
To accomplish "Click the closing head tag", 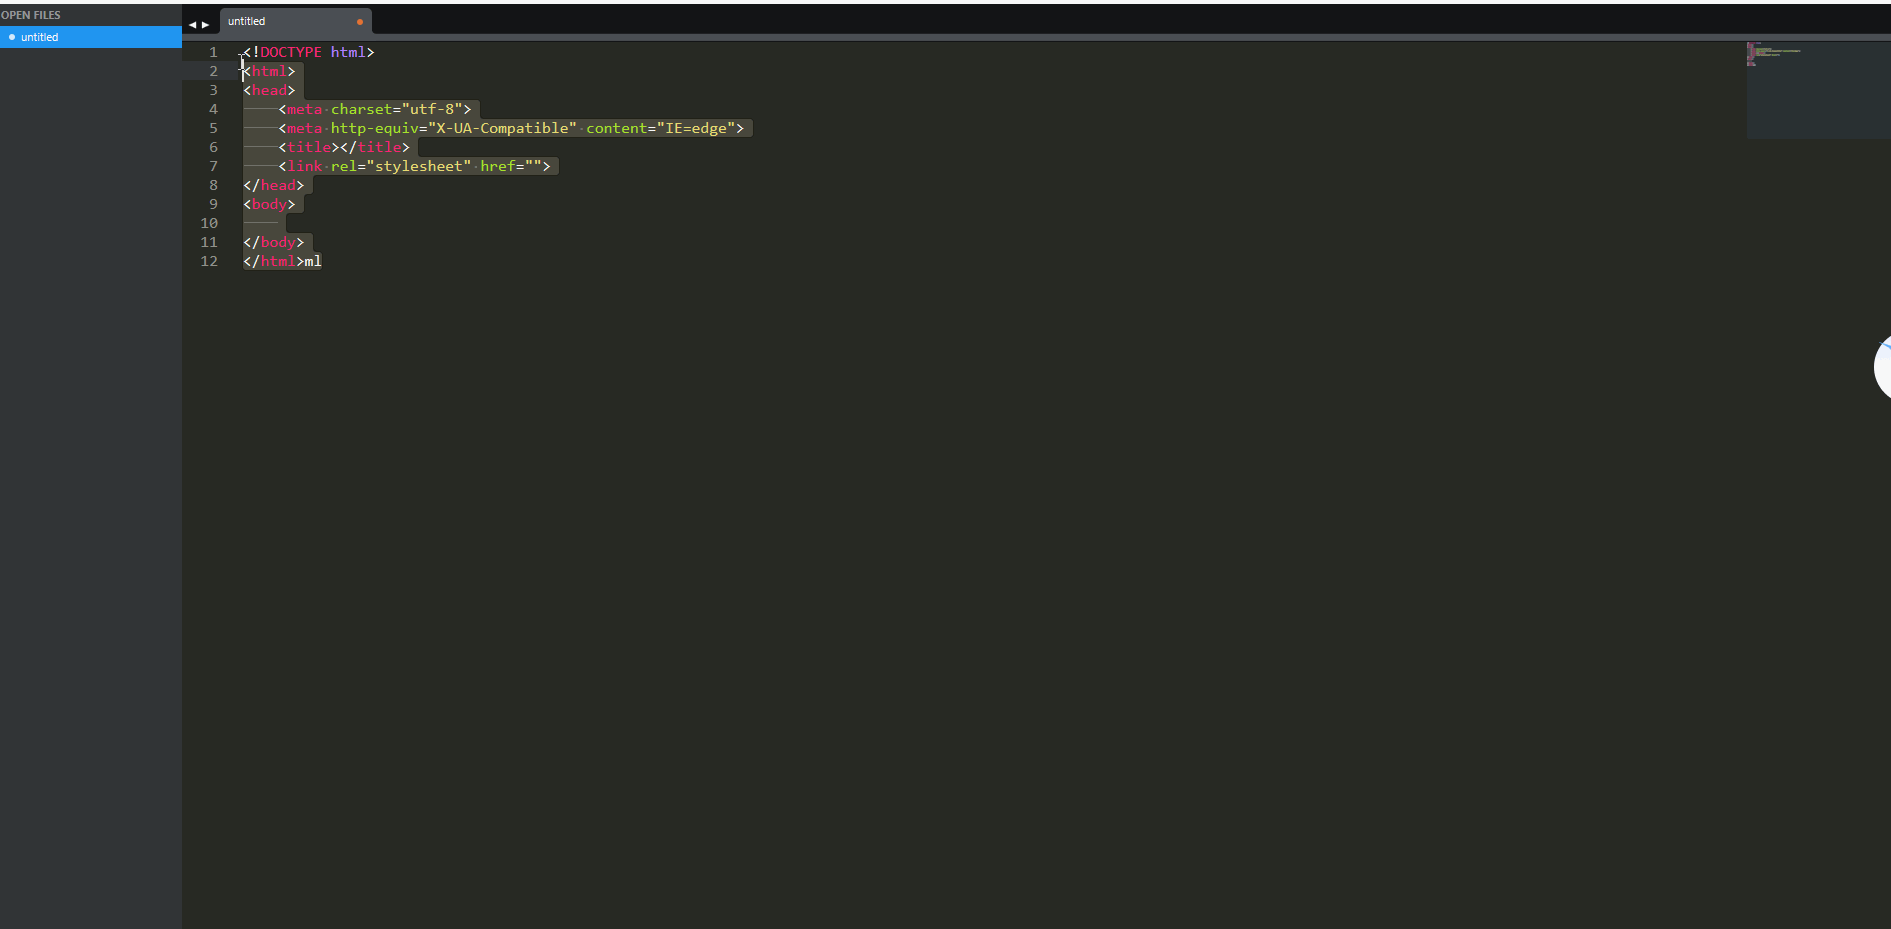I will pos(274,185).
